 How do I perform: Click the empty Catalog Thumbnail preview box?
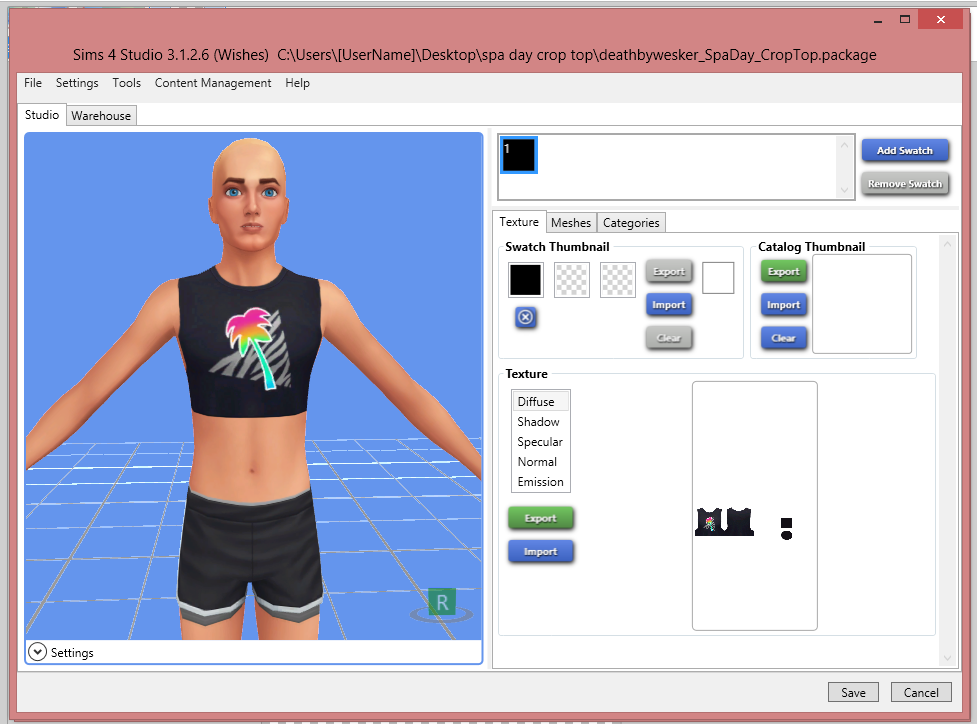(x=862, y=304)
